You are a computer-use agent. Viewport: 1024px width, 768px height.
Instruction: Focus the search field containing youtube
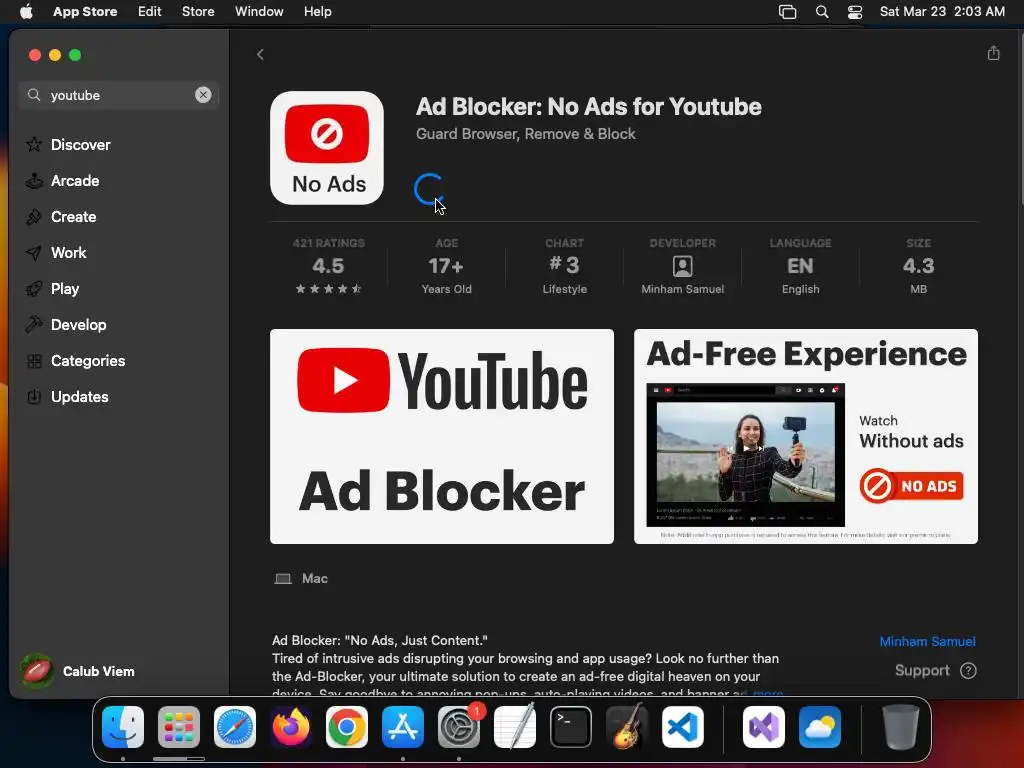pyautogui.click(x=118, y=95)
